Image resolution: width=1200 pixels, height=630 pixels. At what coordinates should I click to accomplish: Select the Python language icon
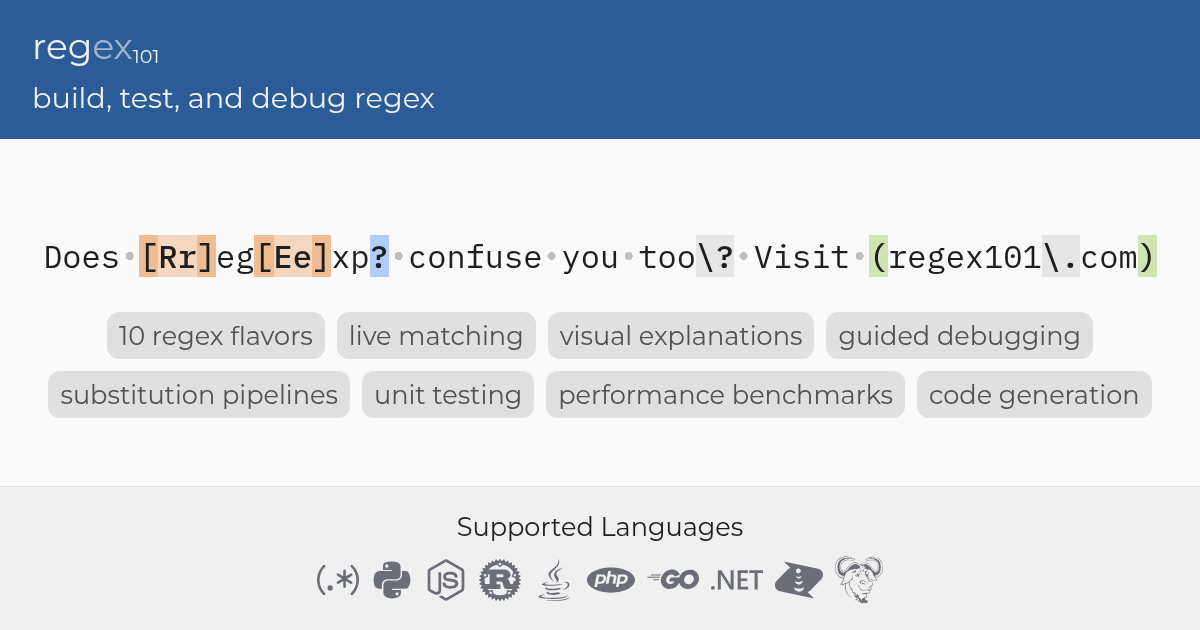click(392, 579)
